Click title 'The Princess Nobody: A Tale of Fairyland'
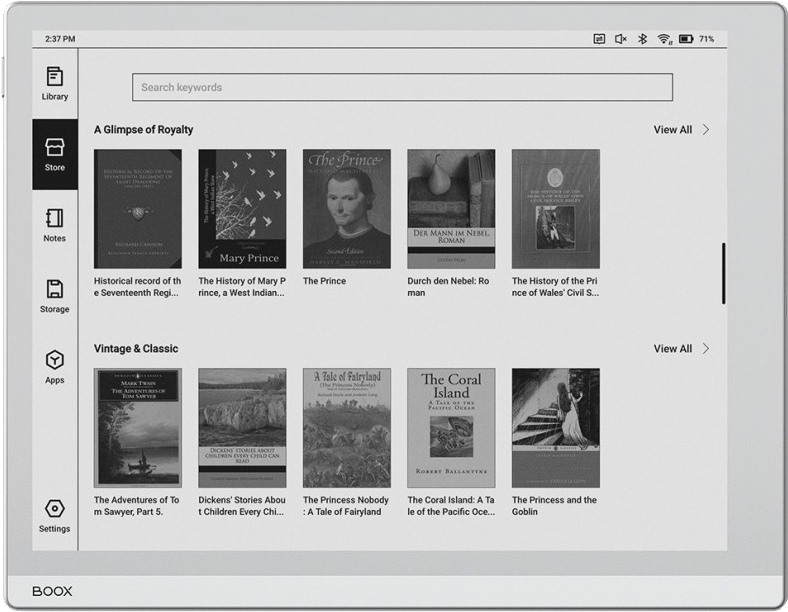Screen dimensions: 788x612 coord(346,506)
